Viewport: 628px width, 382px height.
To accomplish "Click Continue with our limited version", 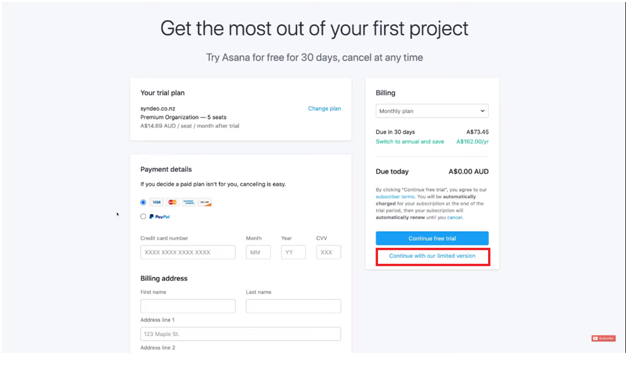I will [432, 256].
